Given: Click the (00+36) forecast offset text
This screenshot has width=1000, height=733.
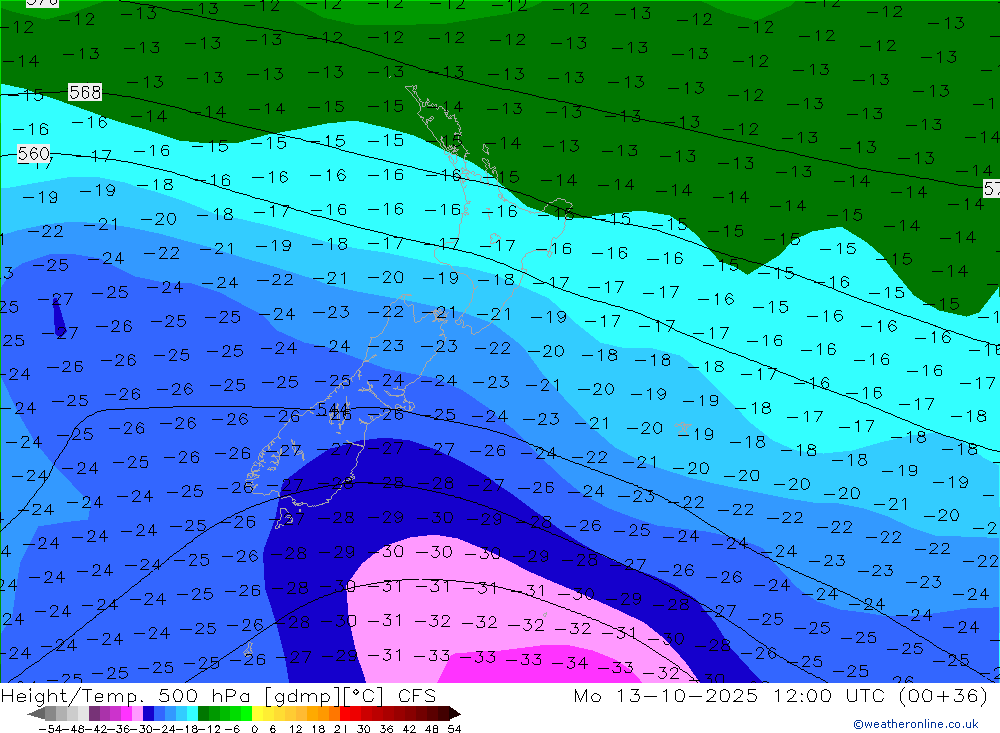Looking at the screenshot, I should point(943,695).
